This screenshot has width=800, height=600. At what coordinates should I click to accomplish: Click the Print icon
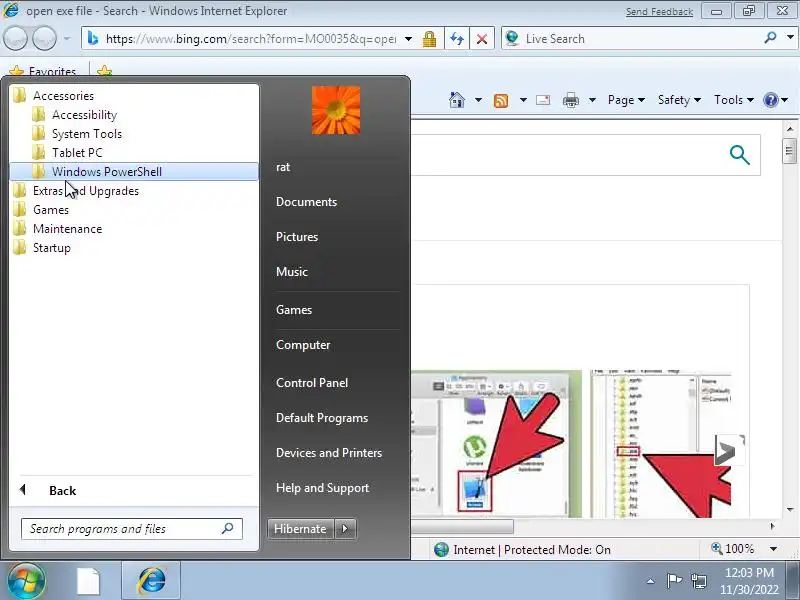coord(570,100)
